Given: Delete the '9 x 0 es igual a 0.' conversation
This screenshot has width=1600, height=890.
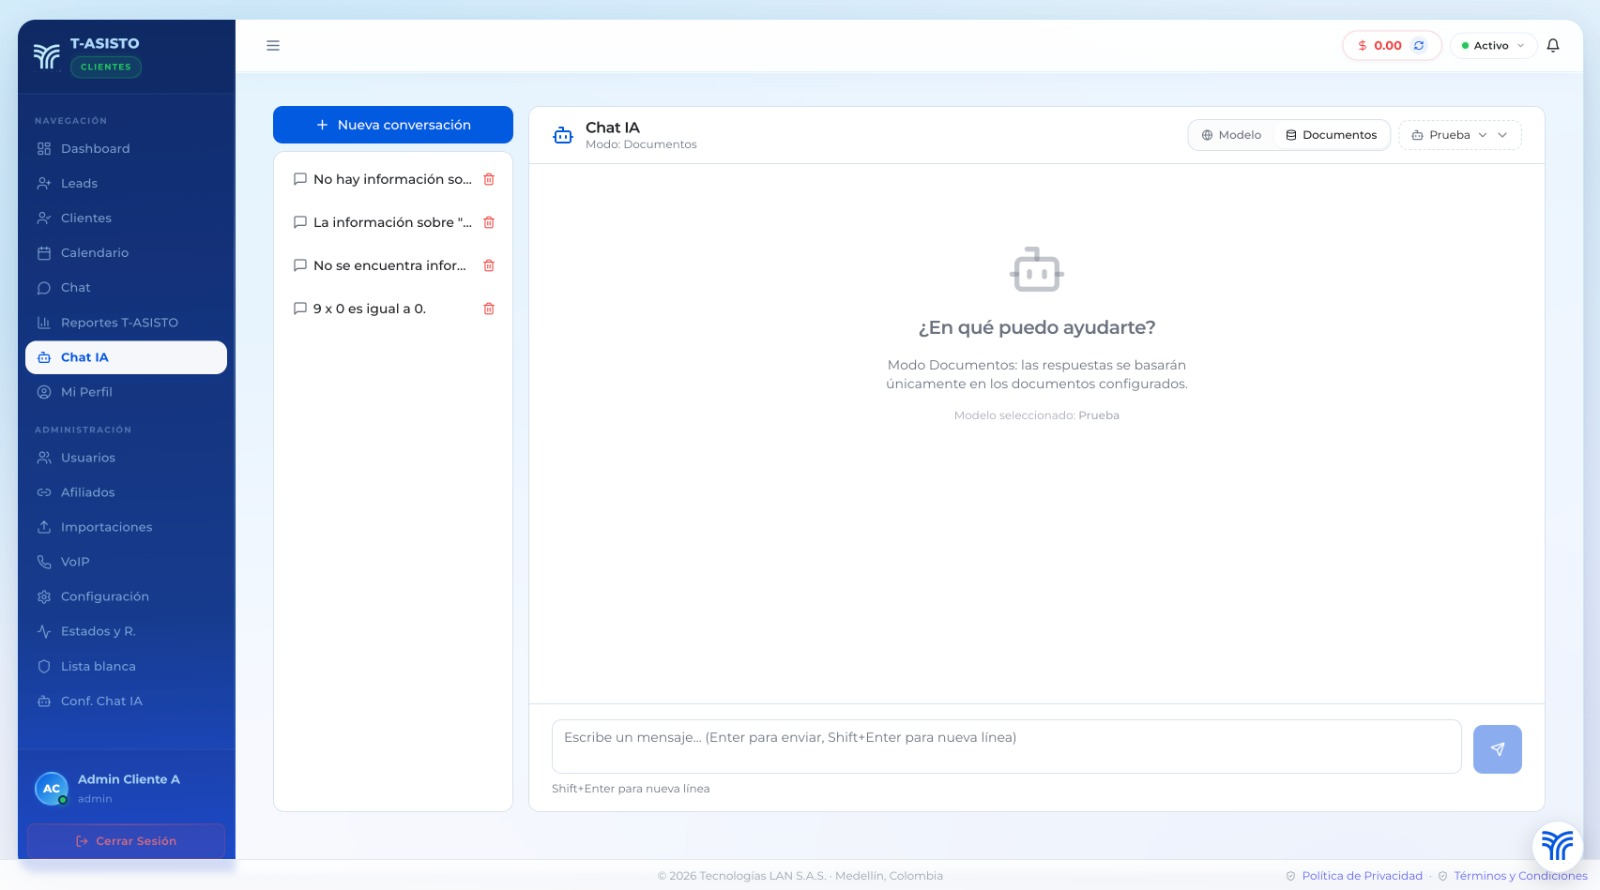Looking at the screenshot, I should tap(489, 309).
